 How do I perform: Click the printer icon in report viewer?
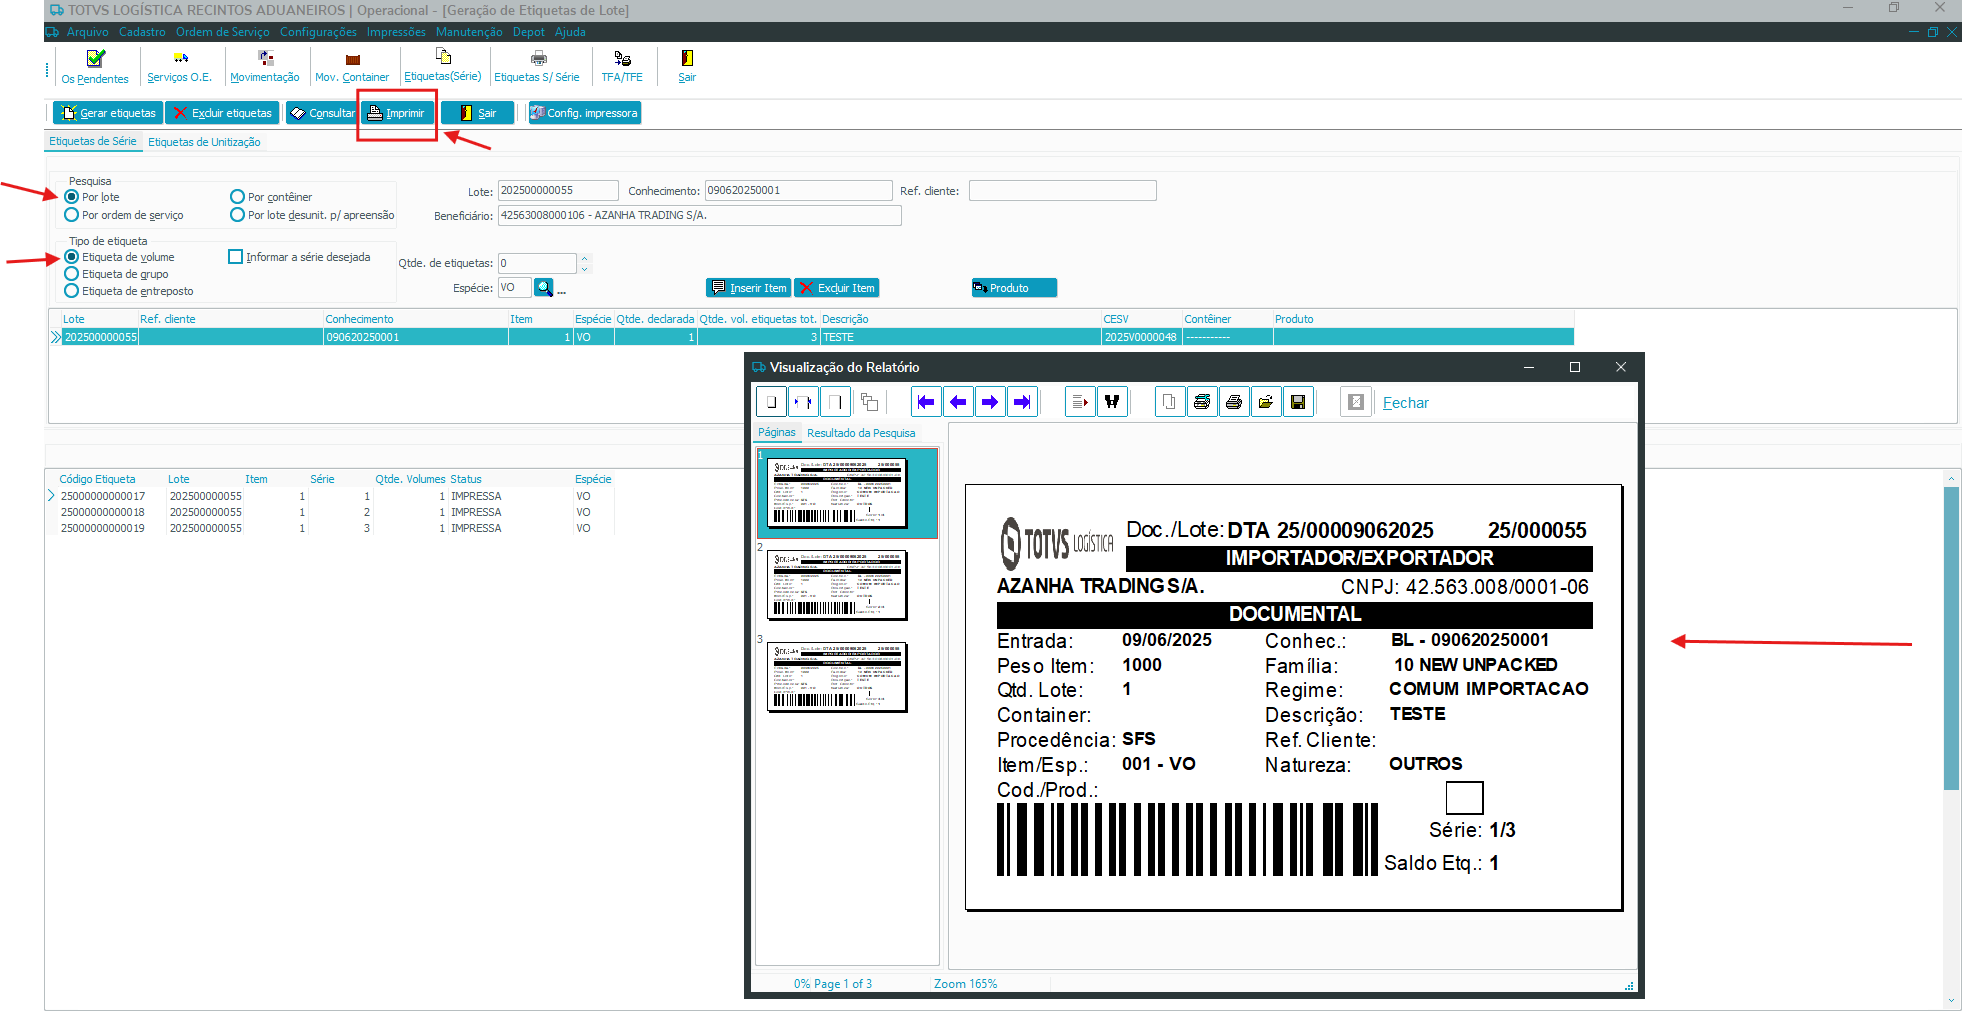click(x=1234, y=402)
